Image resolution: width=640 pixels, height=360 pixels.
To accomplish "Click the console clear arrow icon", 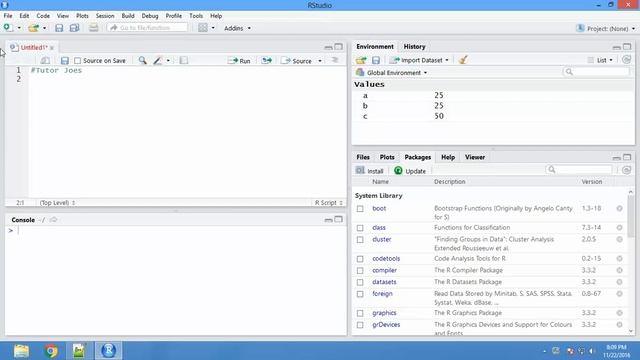I will click(x=53, y=220).
